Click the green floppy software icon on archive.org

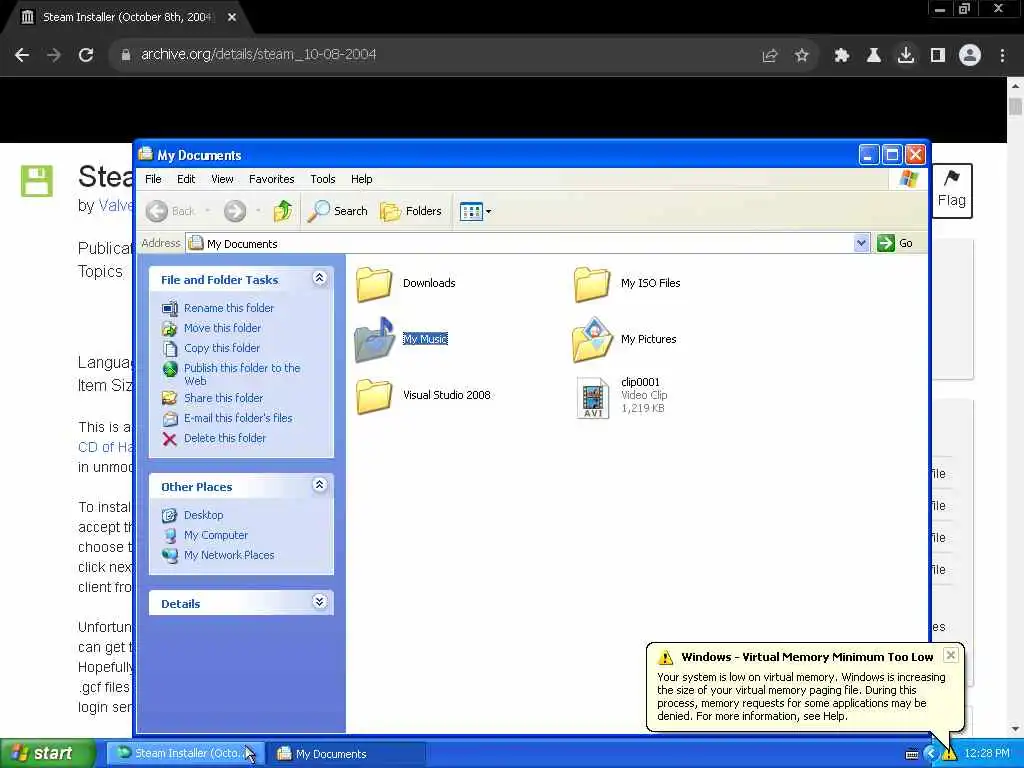pyautogui.click(x=37, y=181)
